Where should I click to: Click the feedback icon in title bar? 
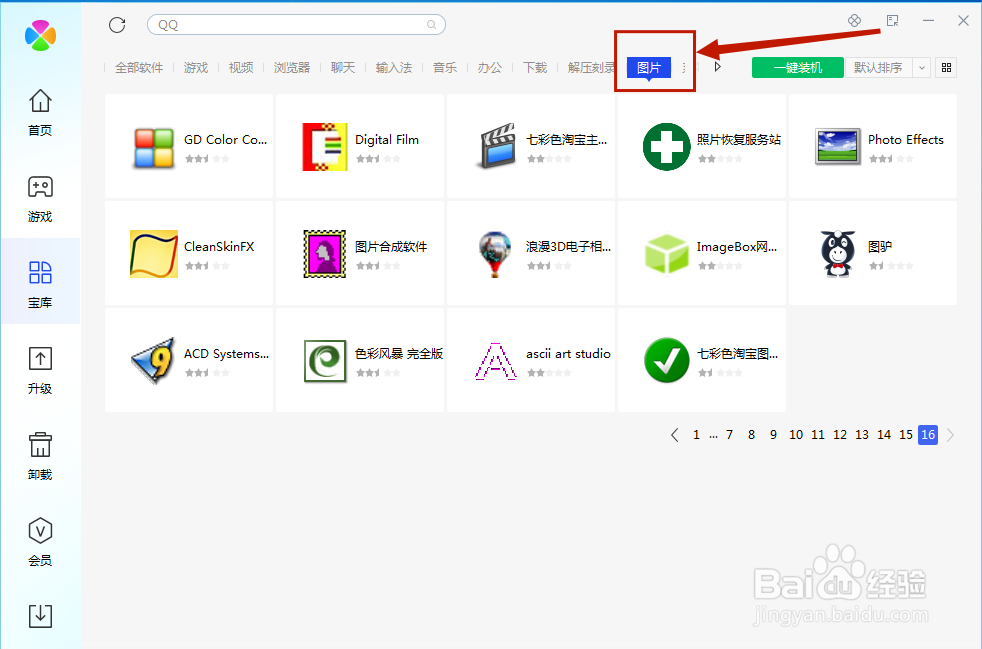[x=892, y=21]
